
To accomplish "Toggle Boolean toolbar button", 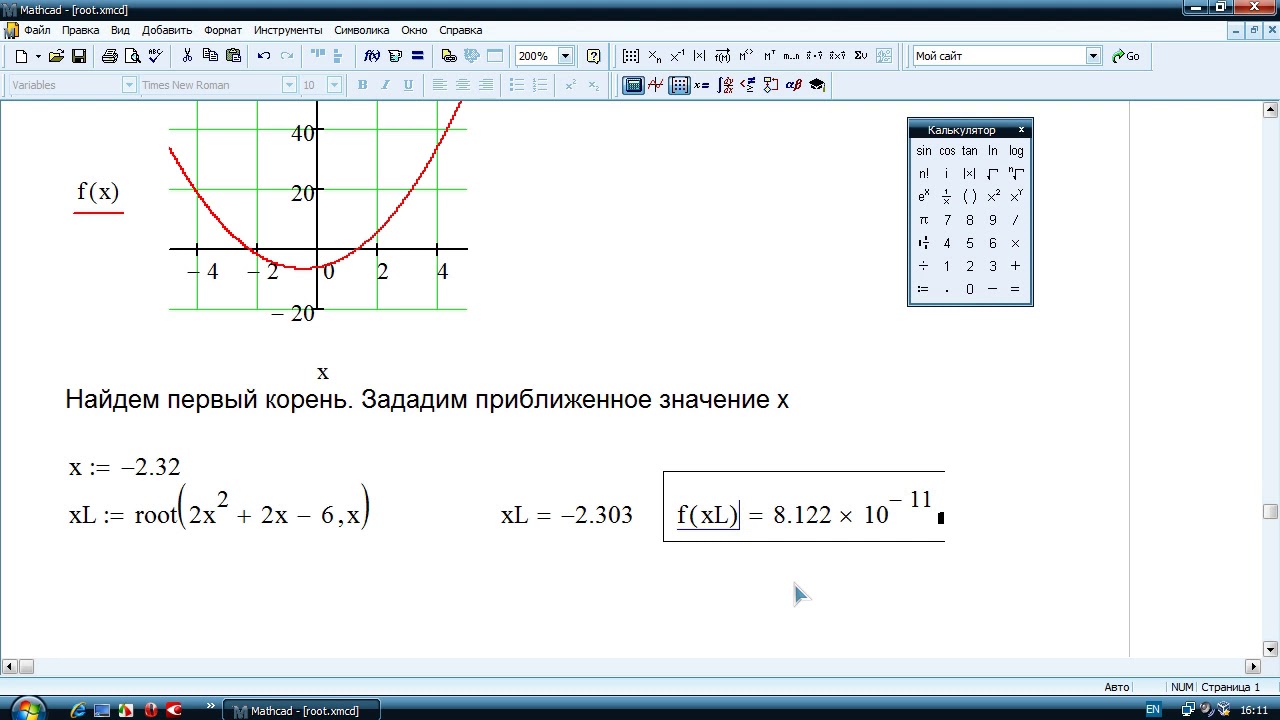I will click(748, 85).
